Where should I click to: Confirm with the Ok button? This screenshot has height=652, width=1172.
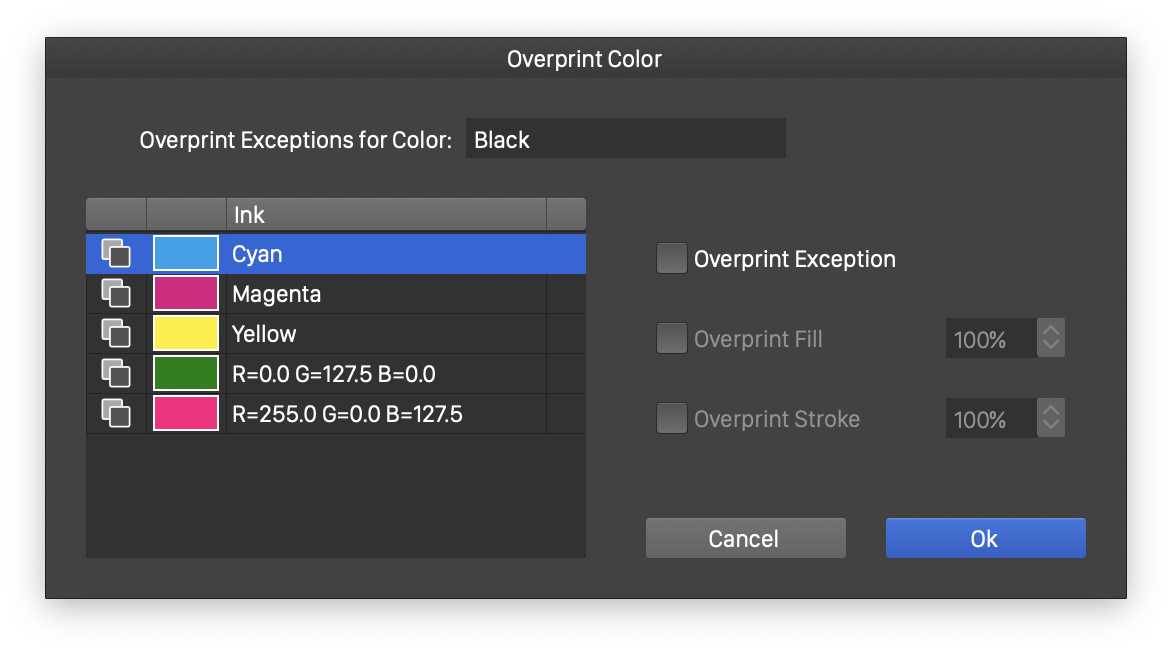(985, 538)
